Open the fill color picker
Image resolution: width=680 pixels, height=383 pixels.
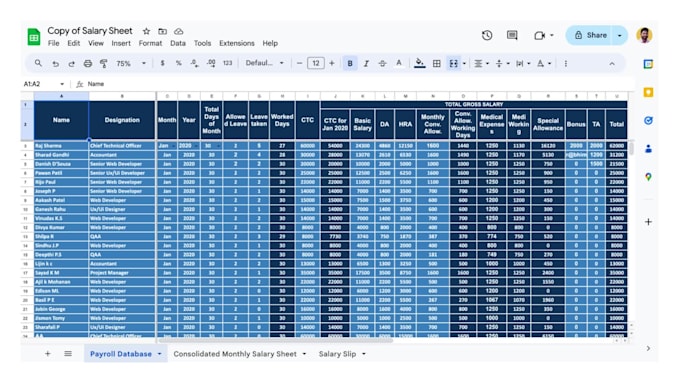pos(419,63)
